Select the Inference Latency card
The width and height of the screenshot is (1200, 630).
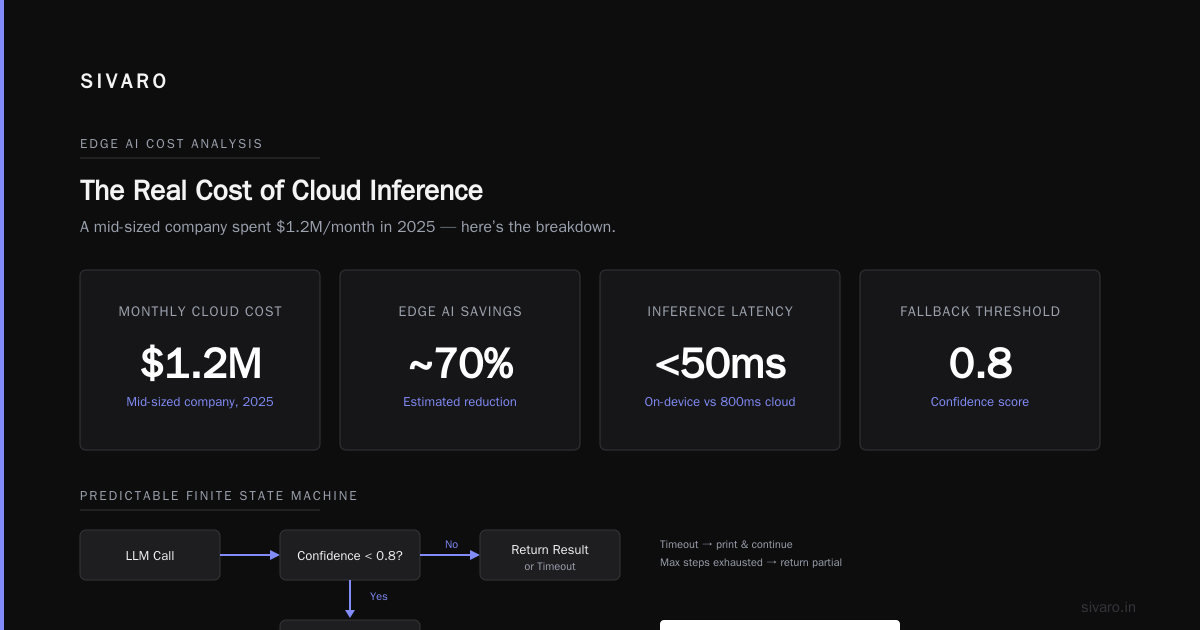720,360
